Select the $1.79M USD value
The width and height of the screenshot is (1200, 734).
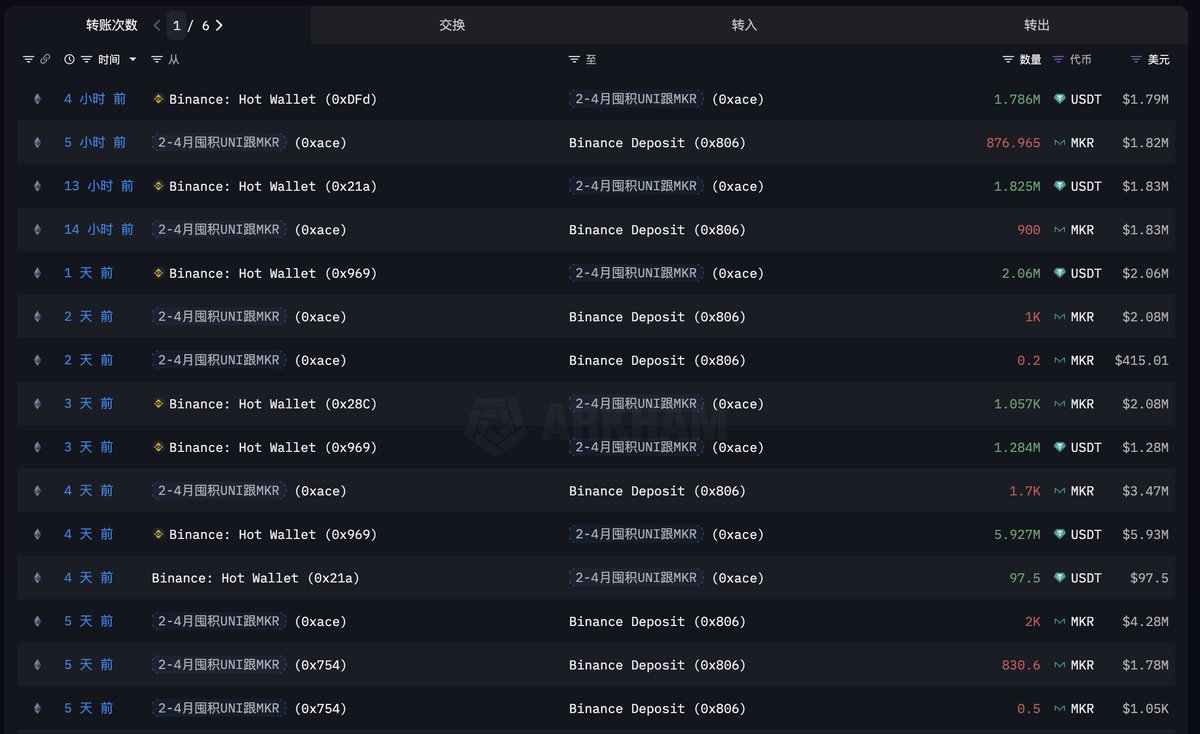coord(1145,99)
